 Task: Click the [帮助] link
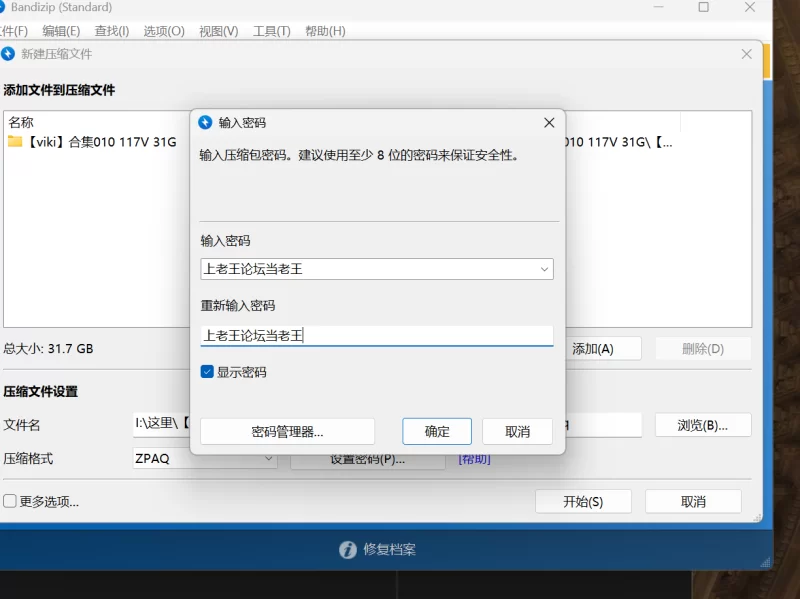pos(474,460)
